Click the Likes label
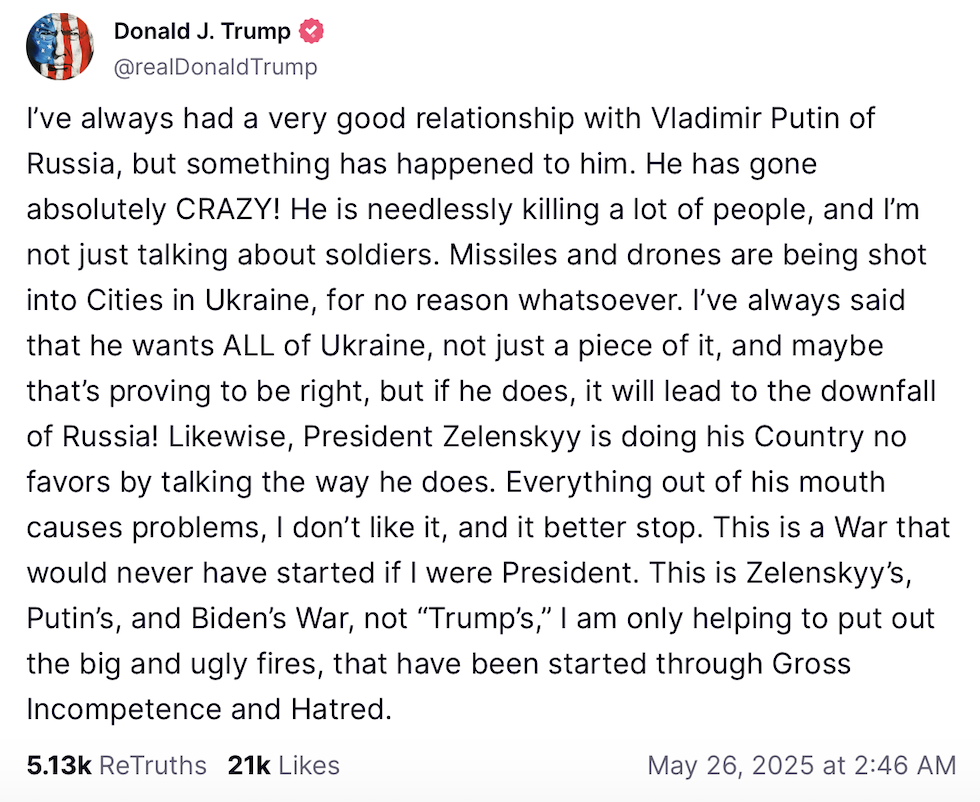 (x=309, y=766)
